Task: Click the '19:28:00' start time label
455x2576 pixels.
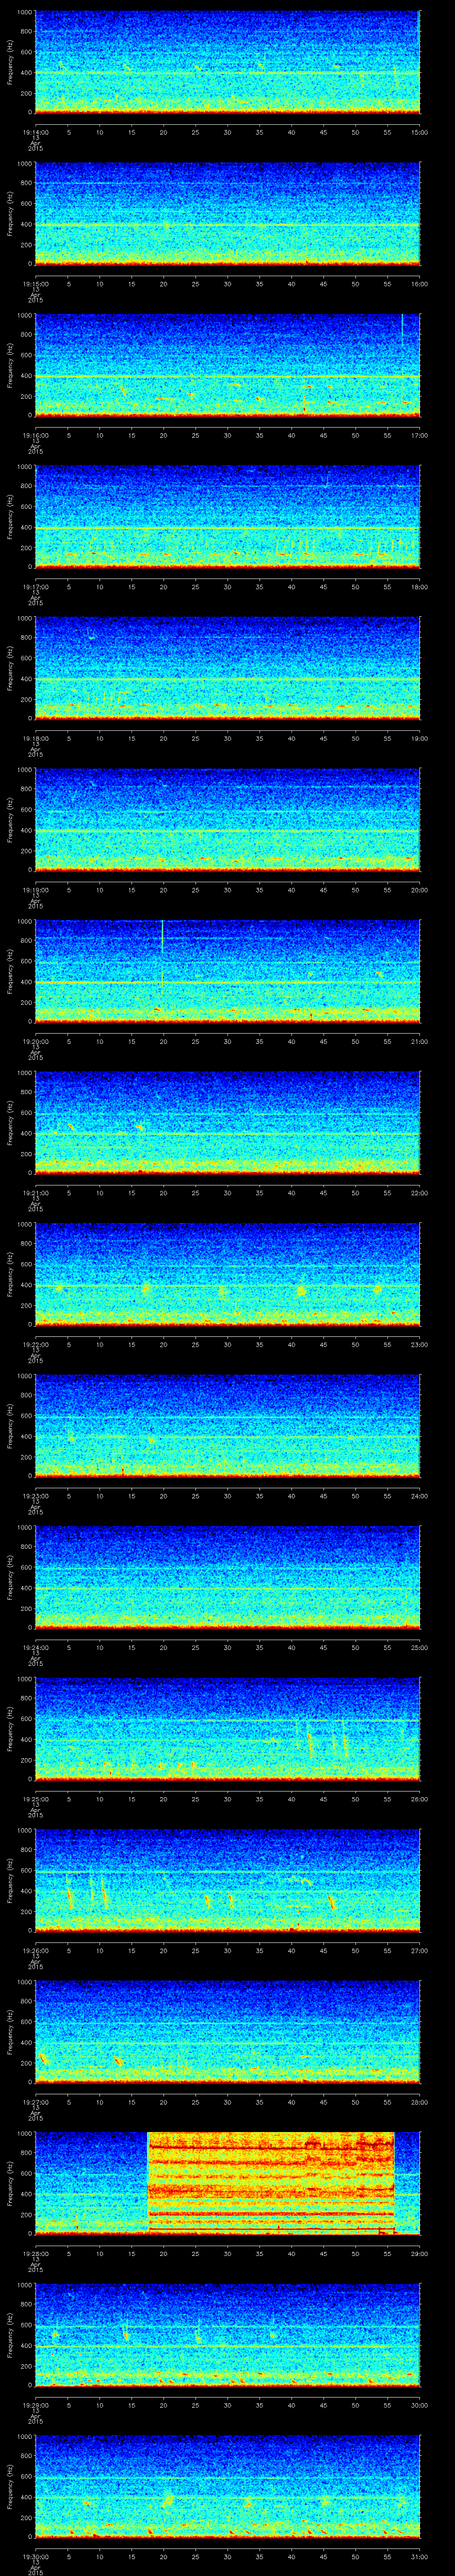Action: tap(35, 2252)
